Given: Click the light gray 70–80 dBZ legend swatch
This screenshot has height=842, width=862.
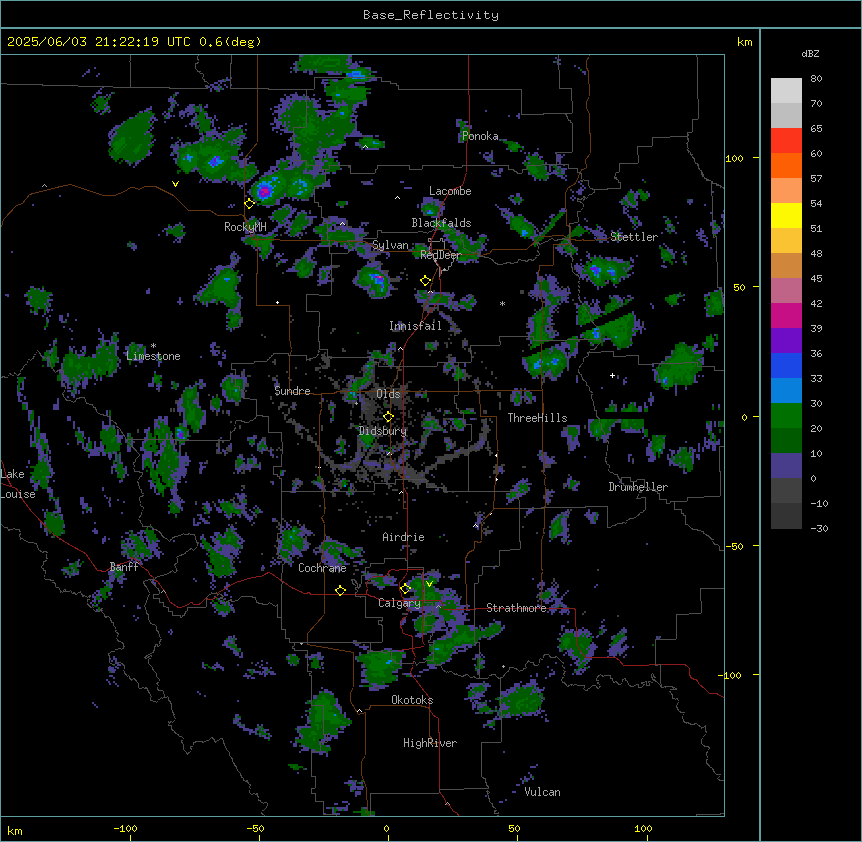Looking at the screenshot, I should 786,91.
